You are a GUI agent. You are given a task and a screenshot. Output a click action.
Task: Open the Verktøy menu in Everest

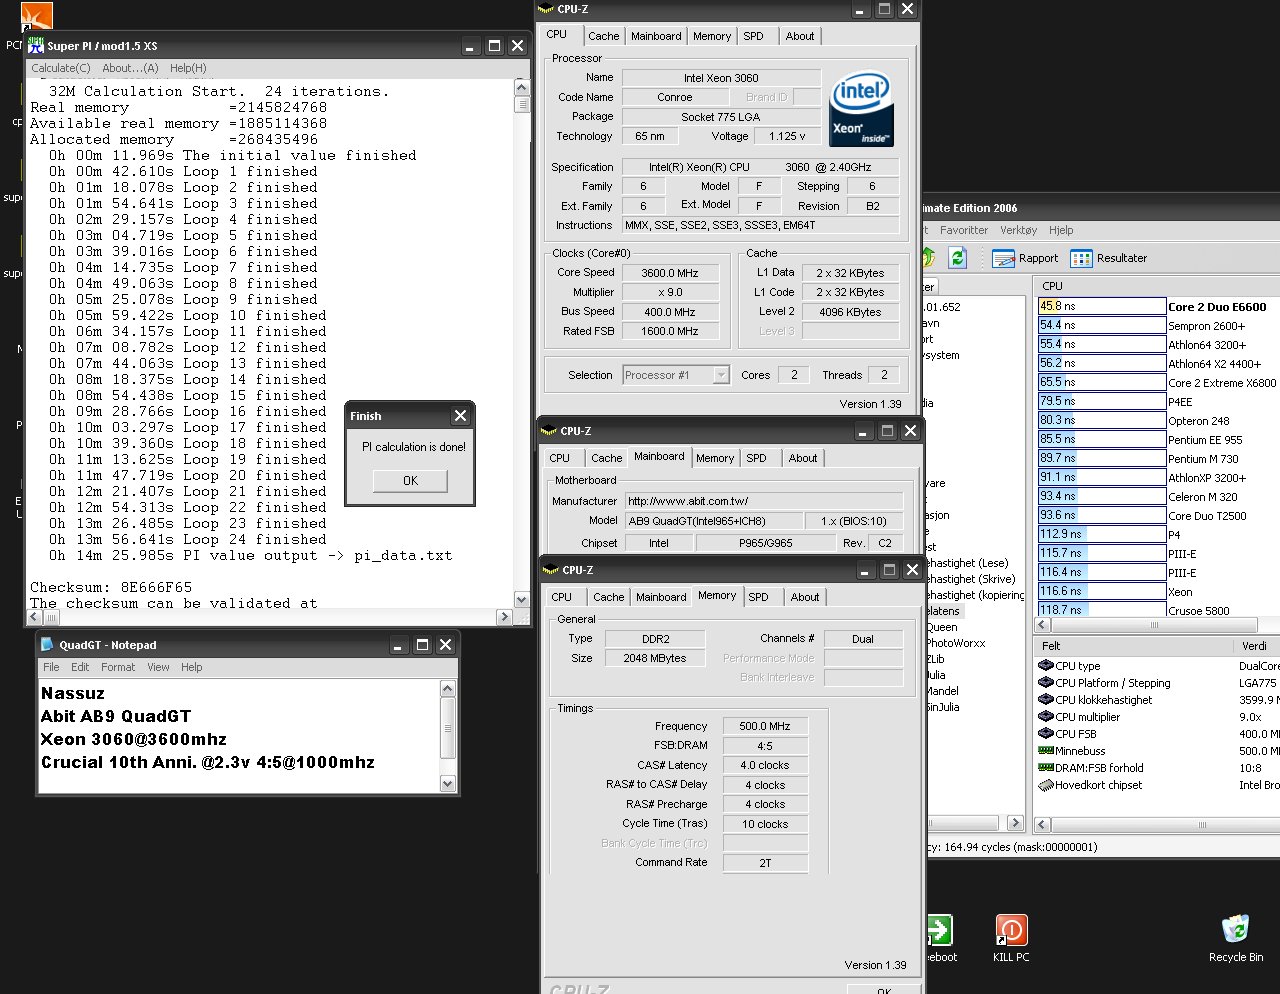[1019, 230]
